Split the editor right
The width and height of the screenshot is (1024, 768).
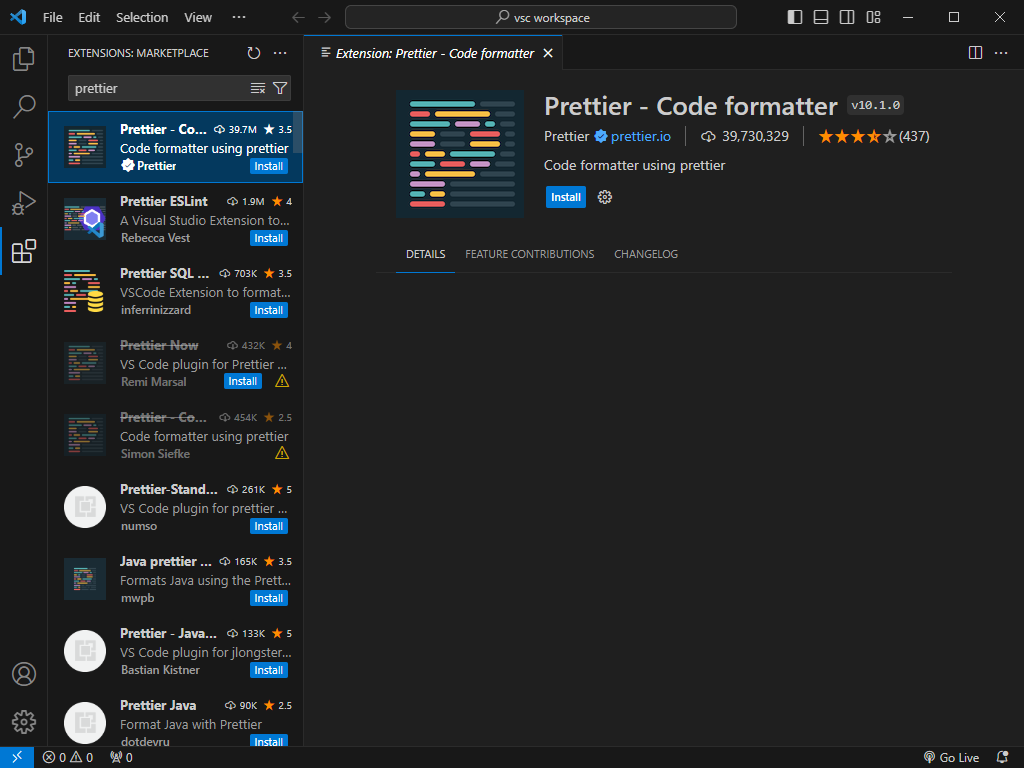(x=975, y=53)
